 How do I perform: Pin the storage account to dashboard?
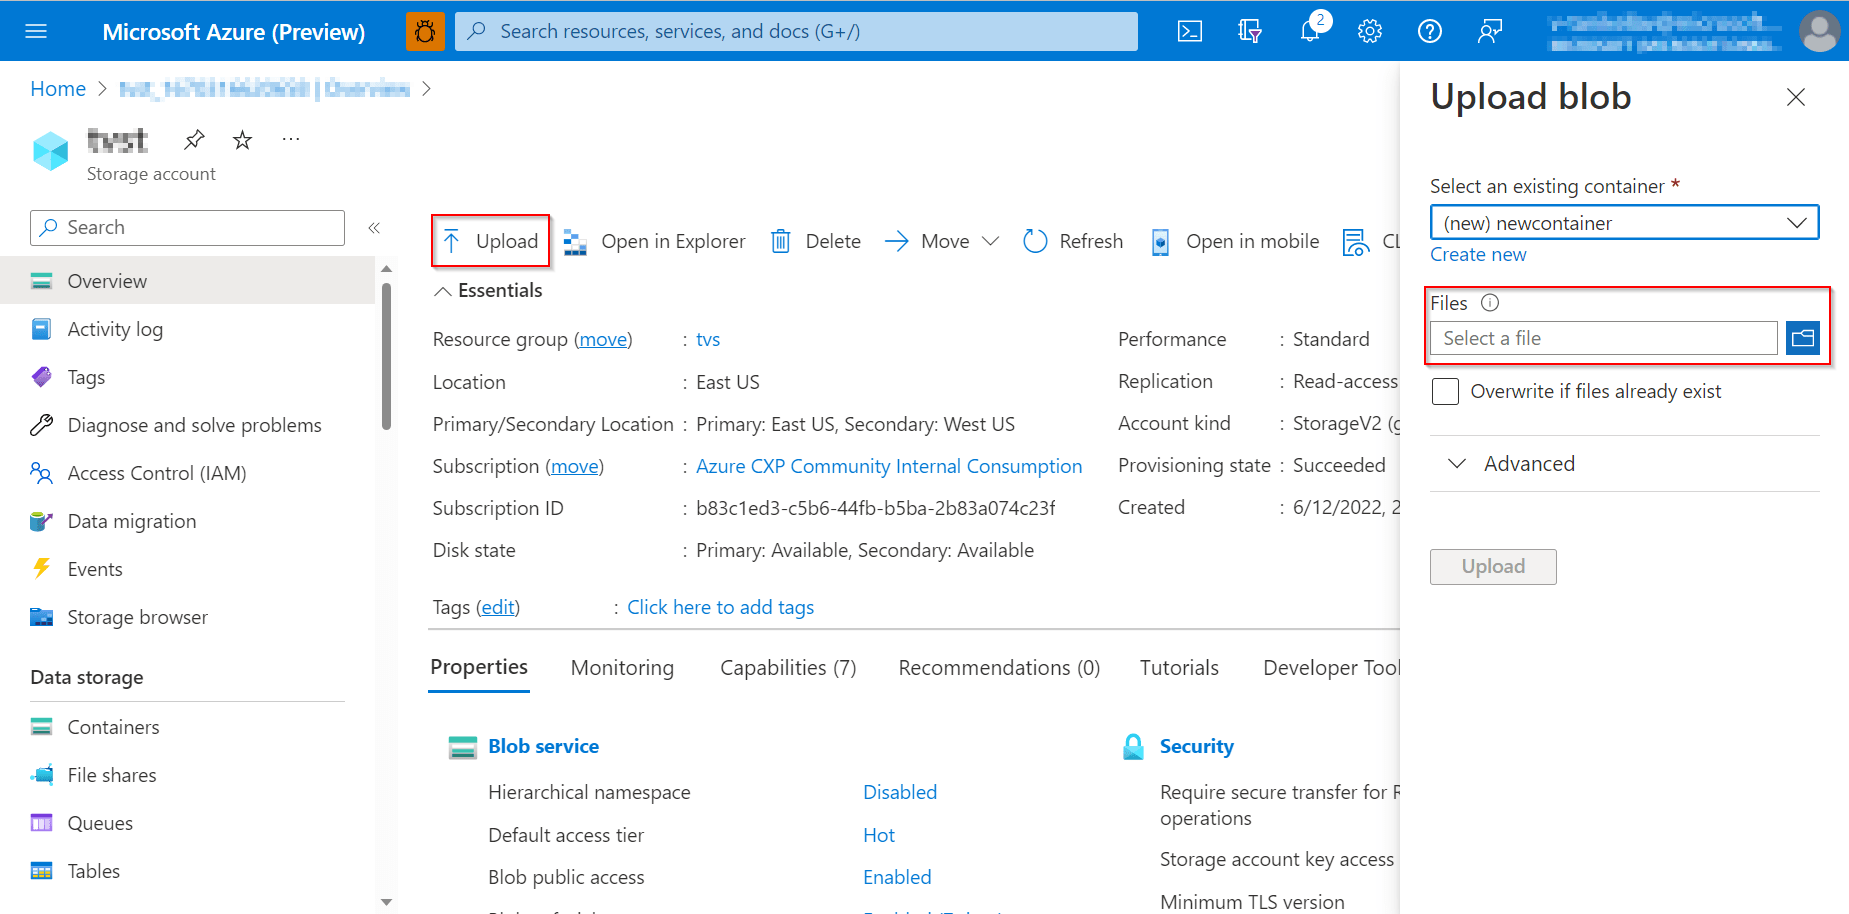point(193,139)
